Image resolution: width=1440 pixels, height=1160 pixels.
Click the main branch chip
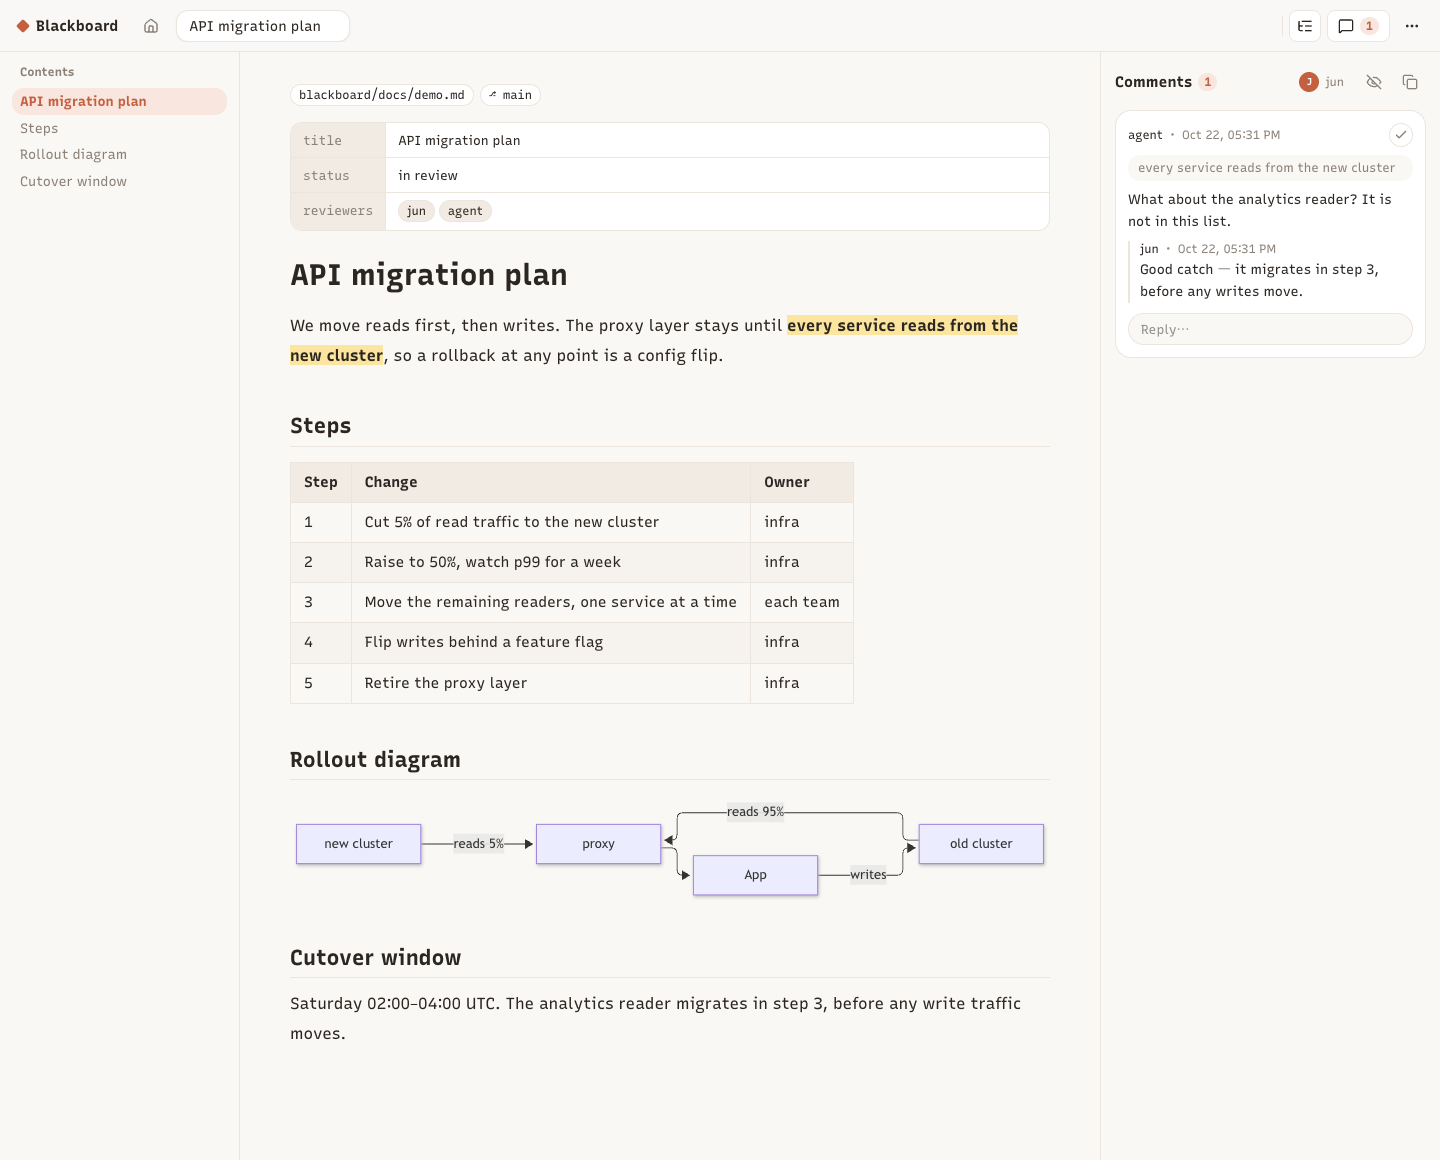[510, 95]
